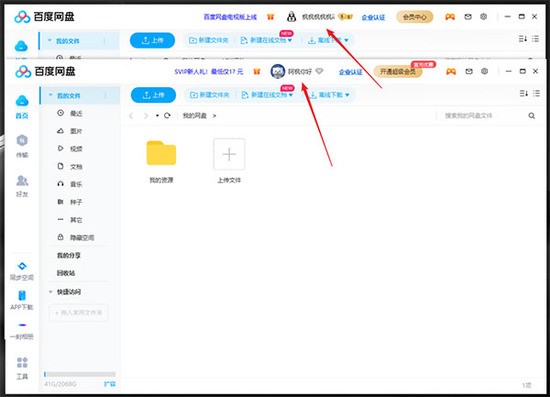Click the 搜索我的网盘文件 search field
The image size is (550, 397).
(x=484, y=115)
